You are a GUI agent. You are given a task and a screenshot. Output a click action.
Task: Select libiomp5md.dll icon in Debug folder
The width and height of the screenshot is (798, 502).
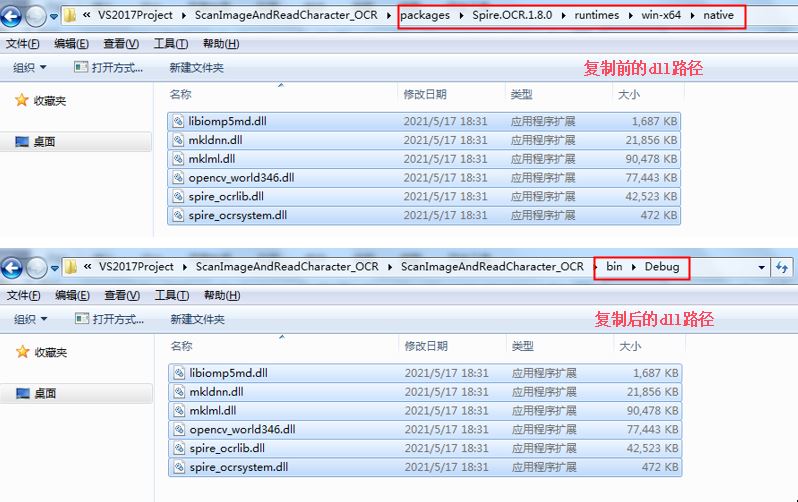point(179,373)
